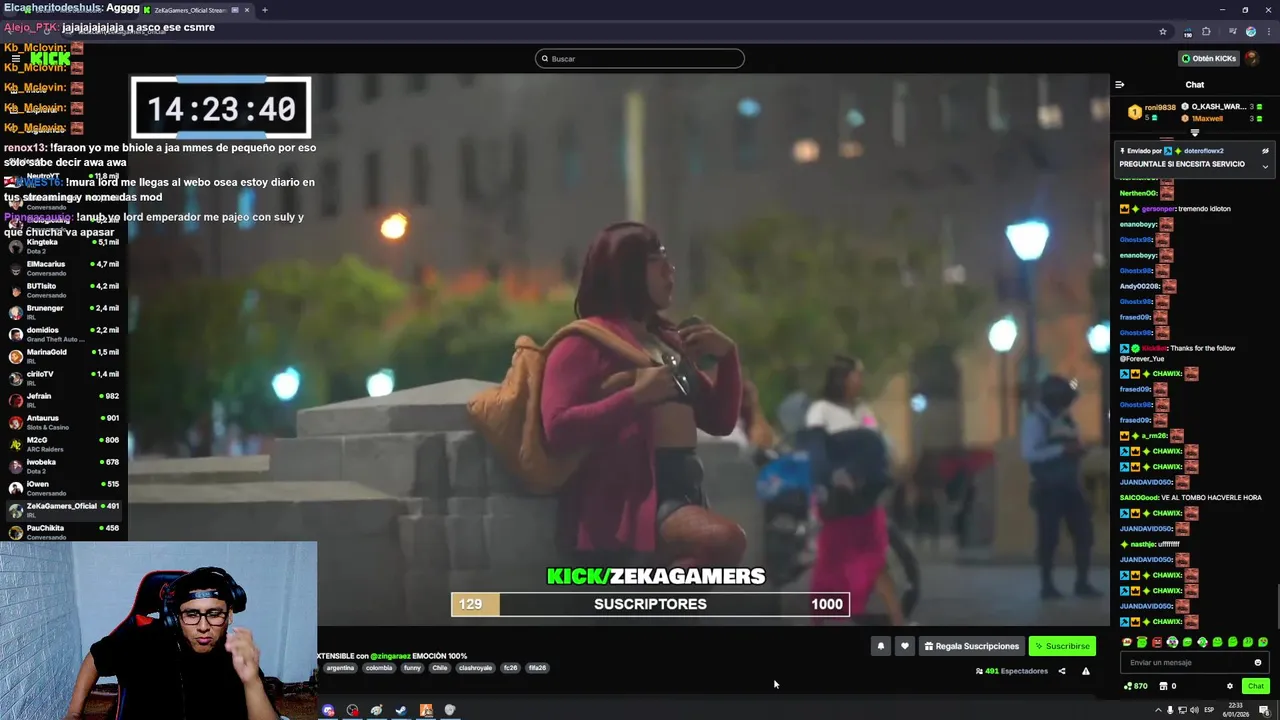This screenshot has height=720, width=1280.
Task: Select ZeKaGamers_Oficial in sidebar list
Action: (x=64, y=510)
